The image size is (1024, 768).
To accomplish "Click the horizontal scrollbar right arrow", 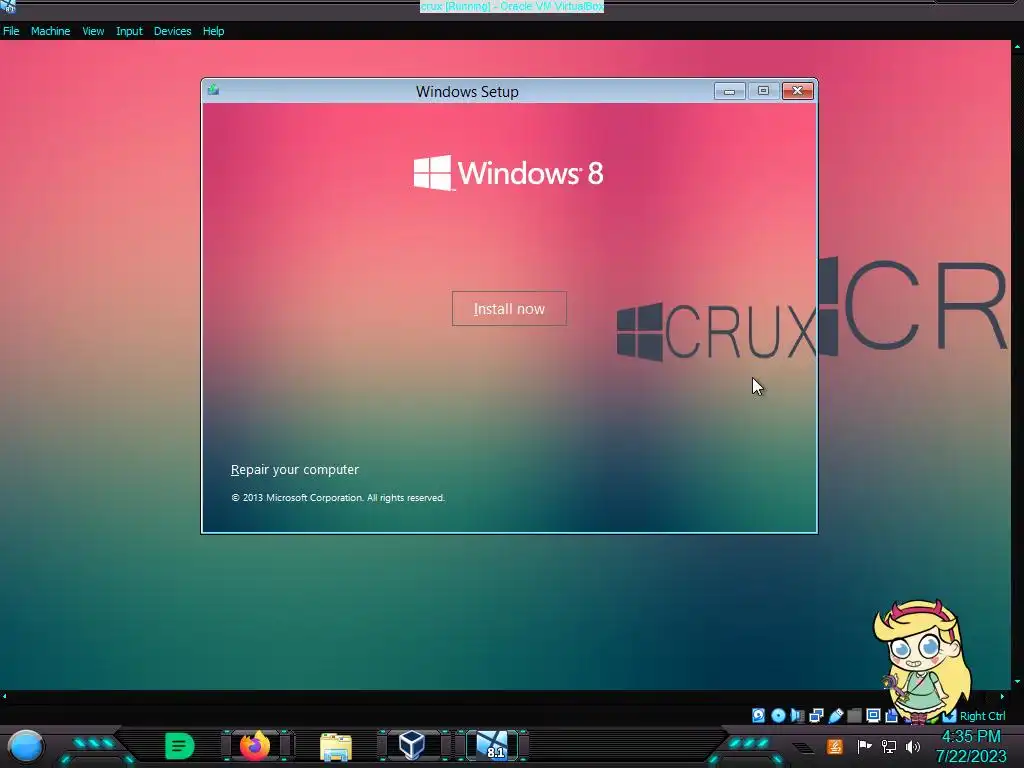I will 1003,697.
